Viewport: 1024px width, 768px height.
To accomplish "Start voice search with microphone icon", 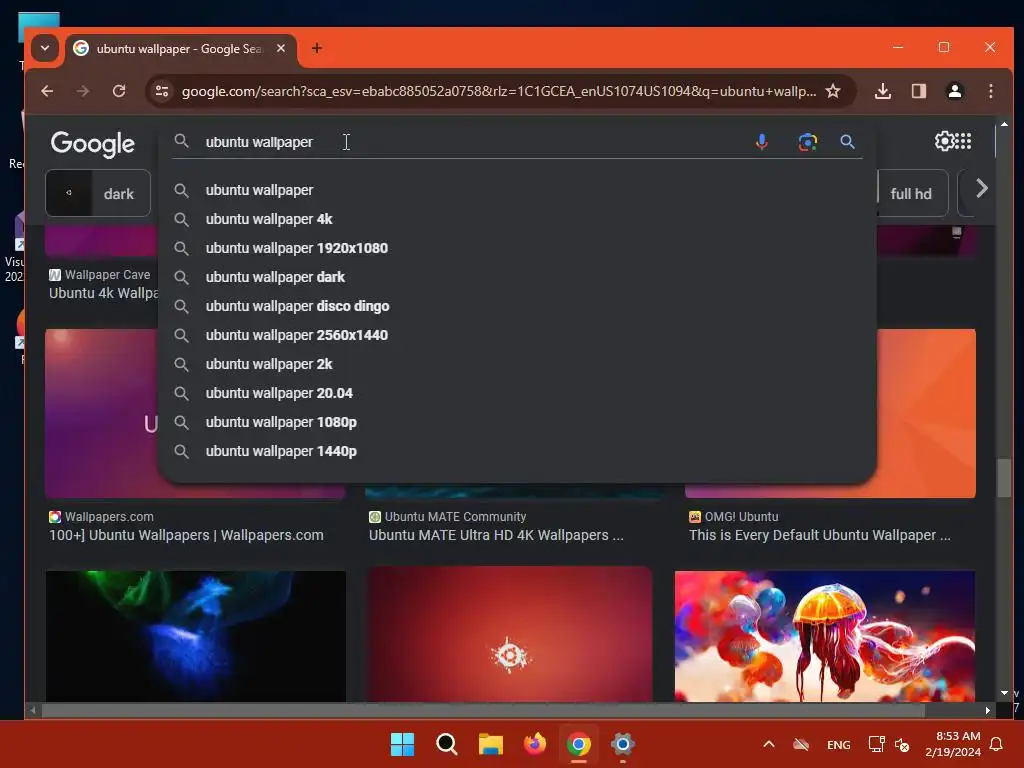I will (761, 142).
